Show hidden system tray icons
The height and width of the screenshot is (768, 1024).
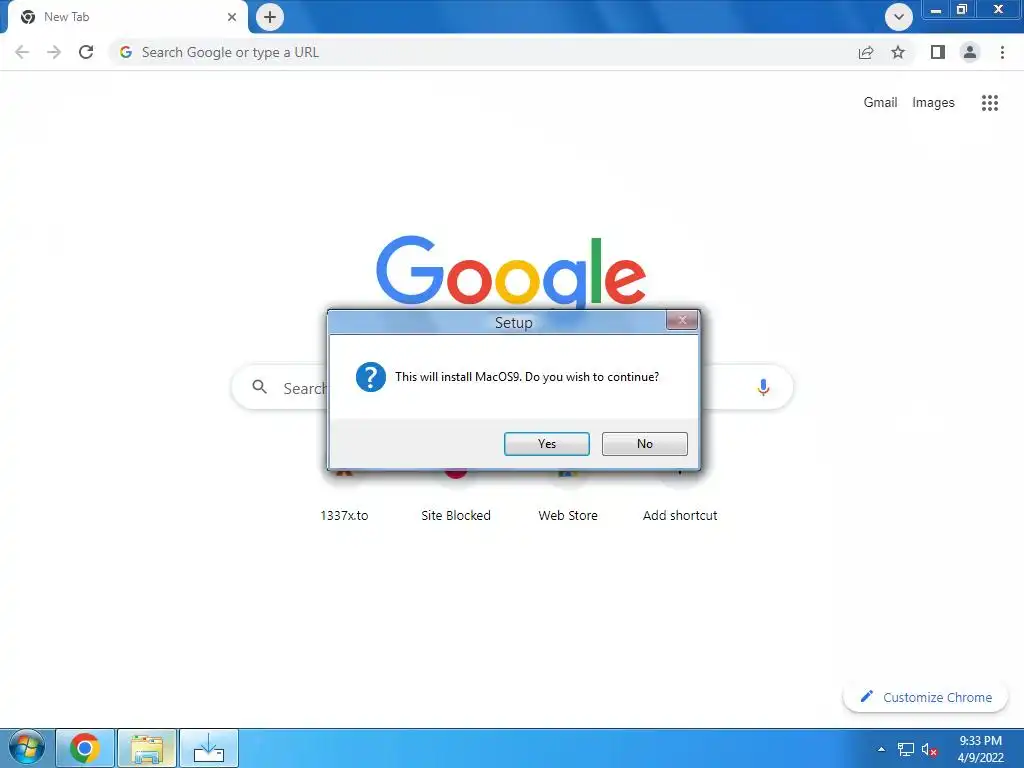click(x=881, y=749)
